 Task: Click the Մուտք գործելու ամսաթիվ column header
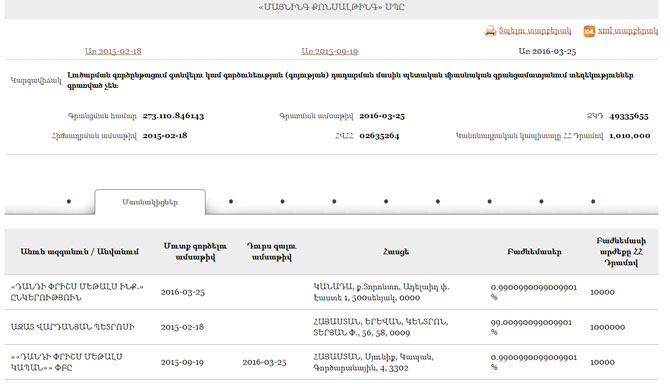(195, 252)
